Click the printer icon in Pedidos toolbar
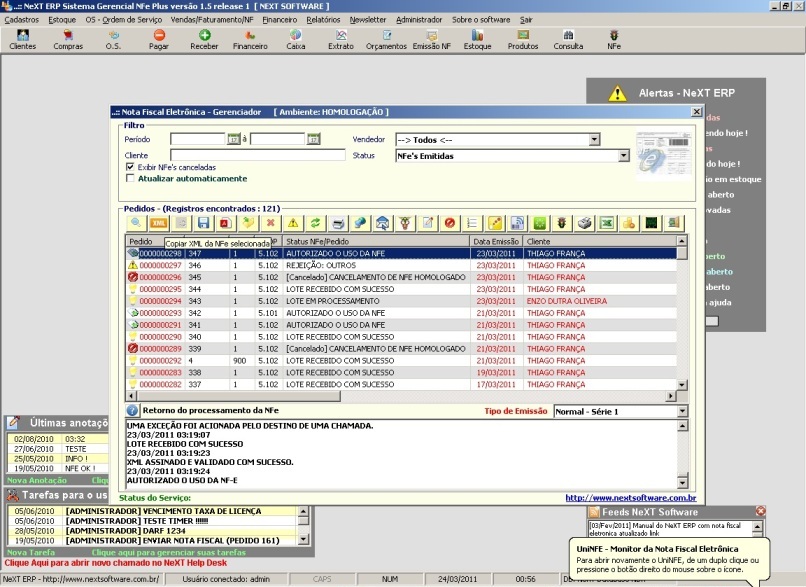This screenshot has width=806, height=587. pyautogui.click(x=338, y=223)
